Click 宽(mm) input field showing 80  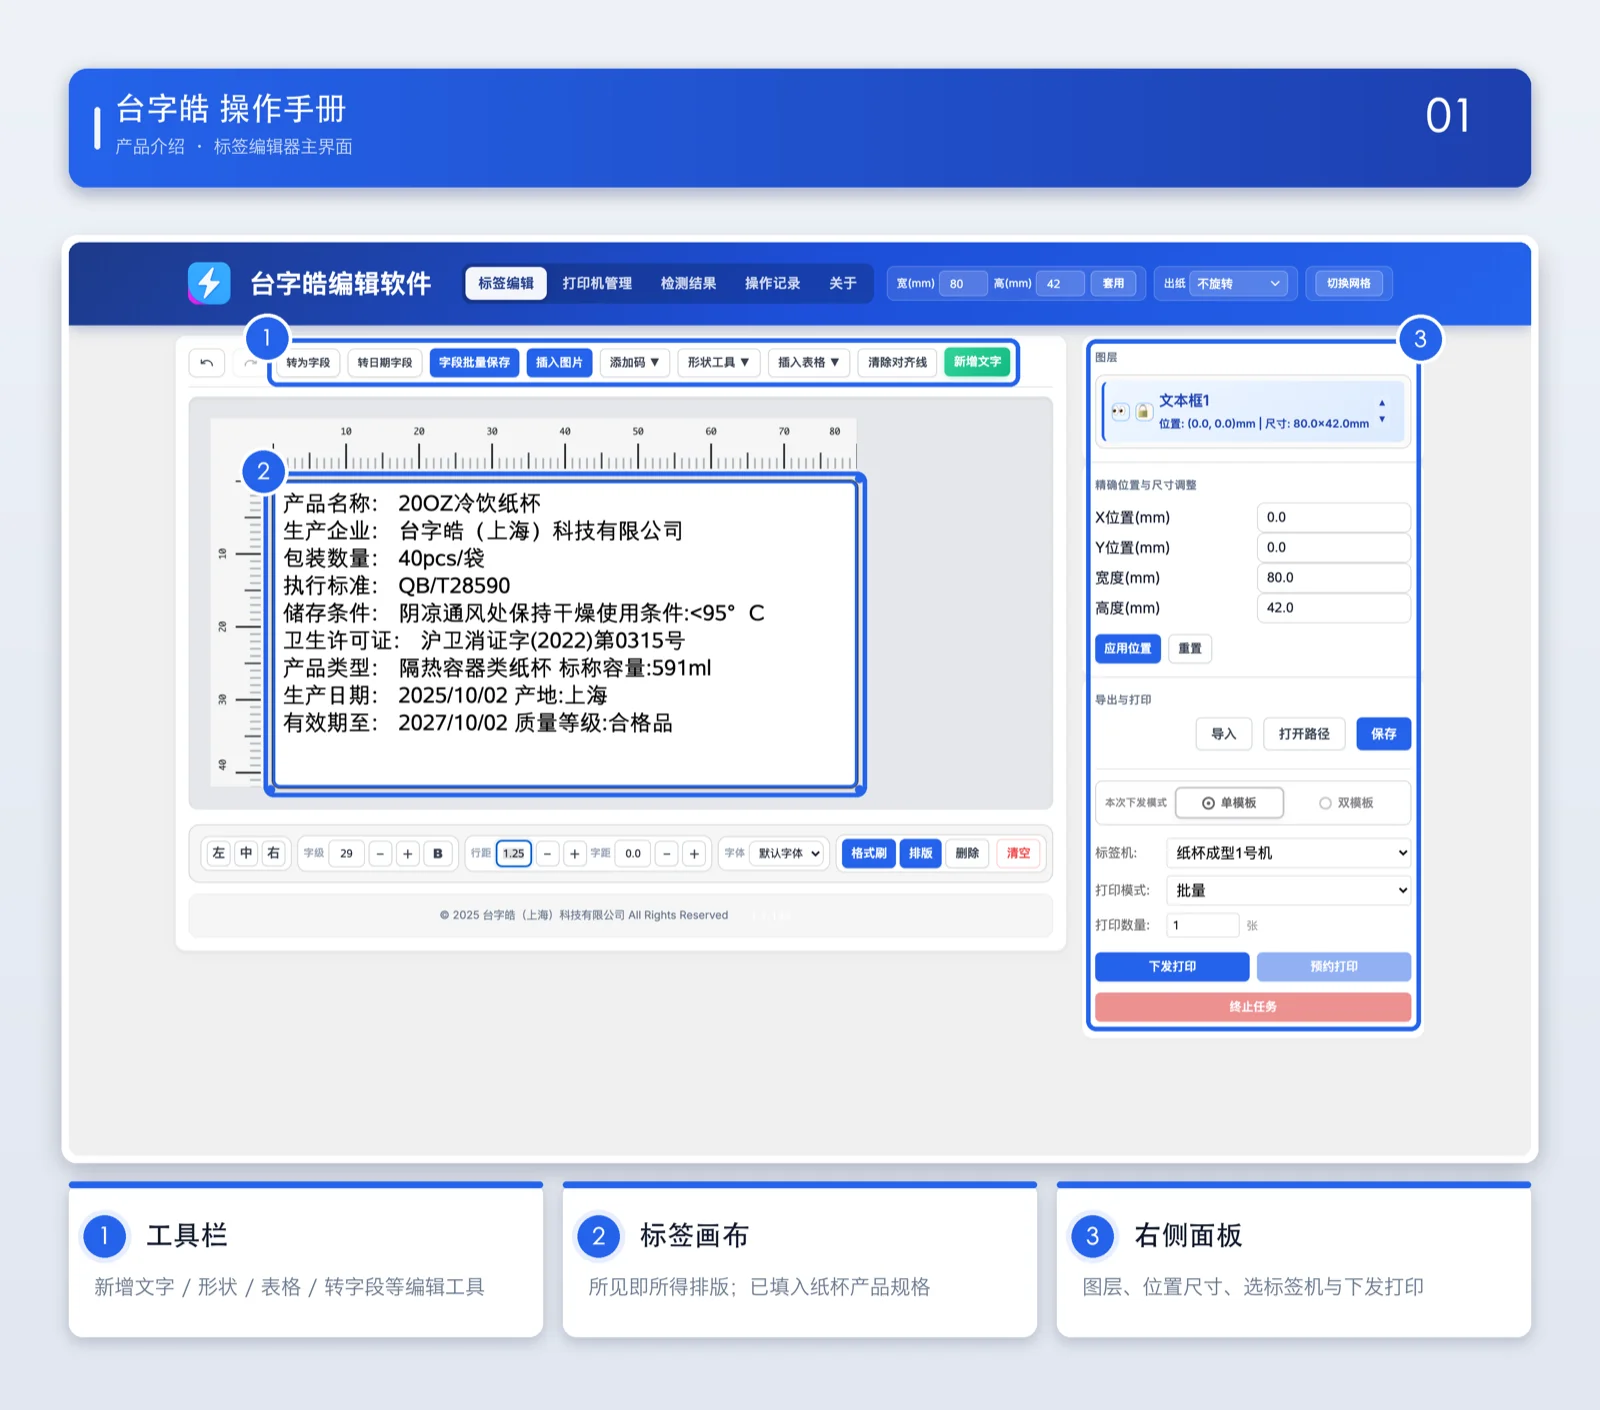point(962,284)
